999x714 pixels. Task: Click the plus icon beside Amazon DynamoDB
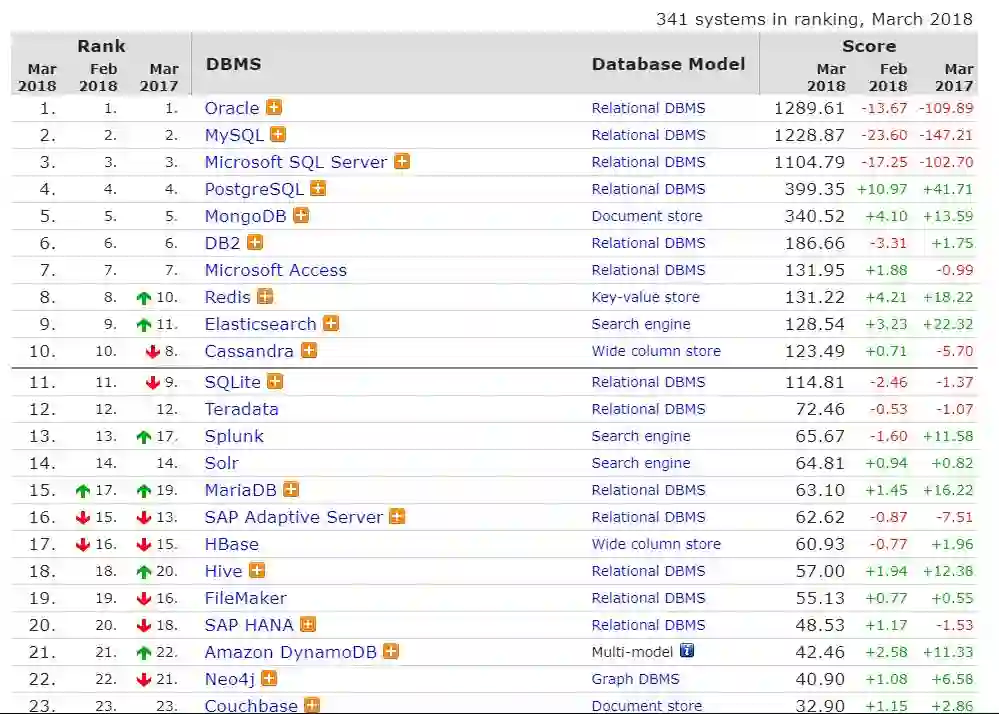(x=391, y=651)
